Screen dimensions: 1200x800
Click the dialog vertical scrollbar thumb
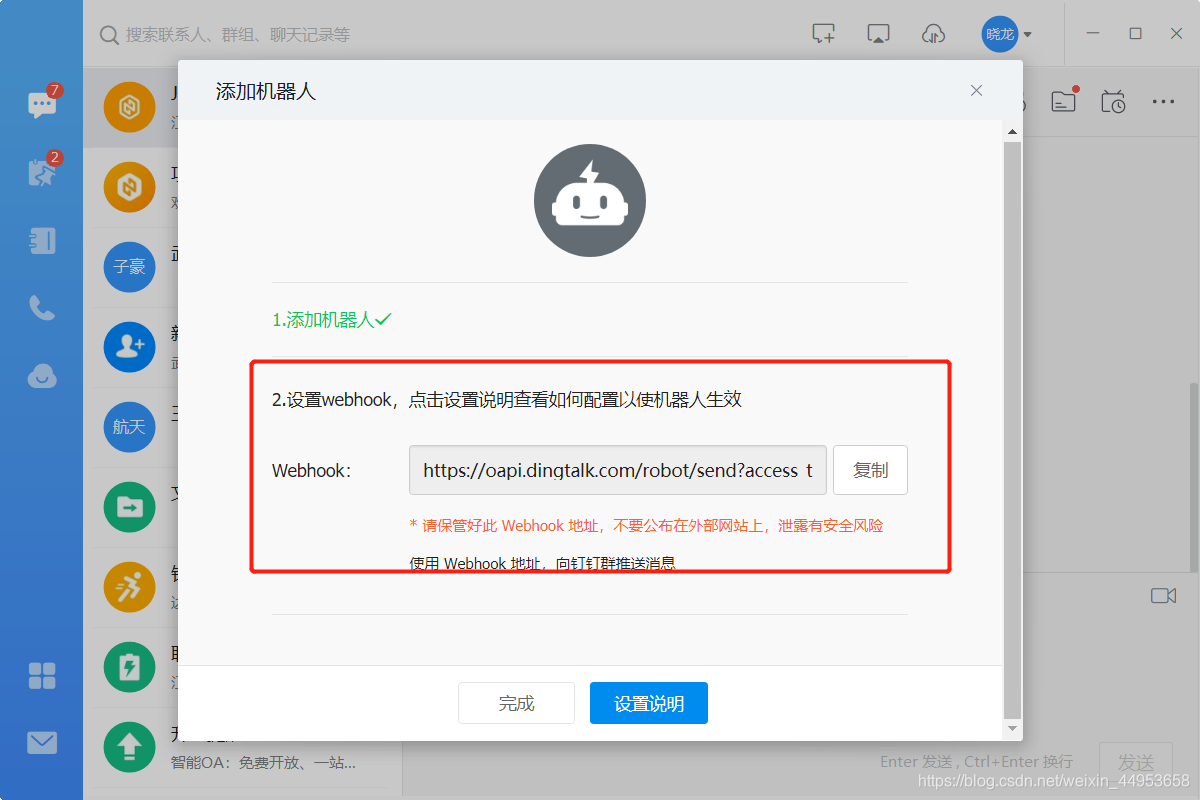[x=1012, y=430]
